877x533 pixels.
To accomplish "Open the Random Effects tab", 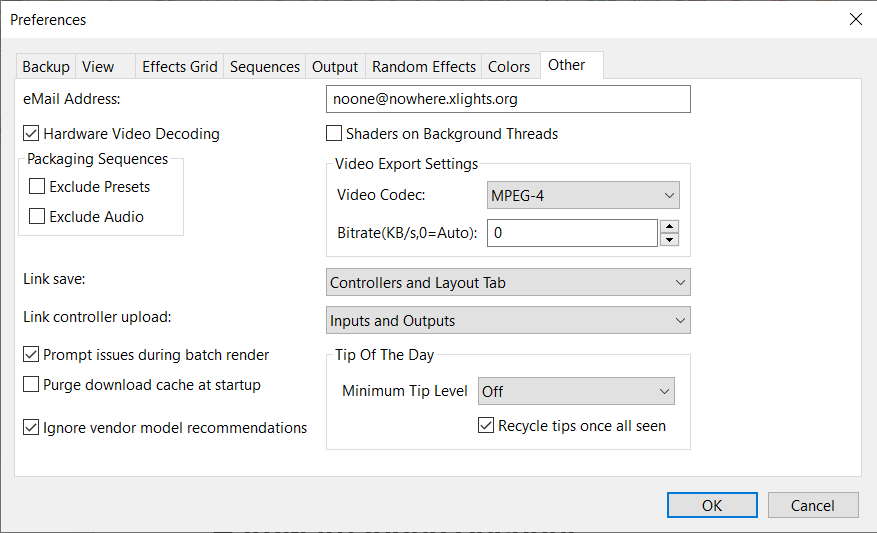I will (x=424, y=67).
